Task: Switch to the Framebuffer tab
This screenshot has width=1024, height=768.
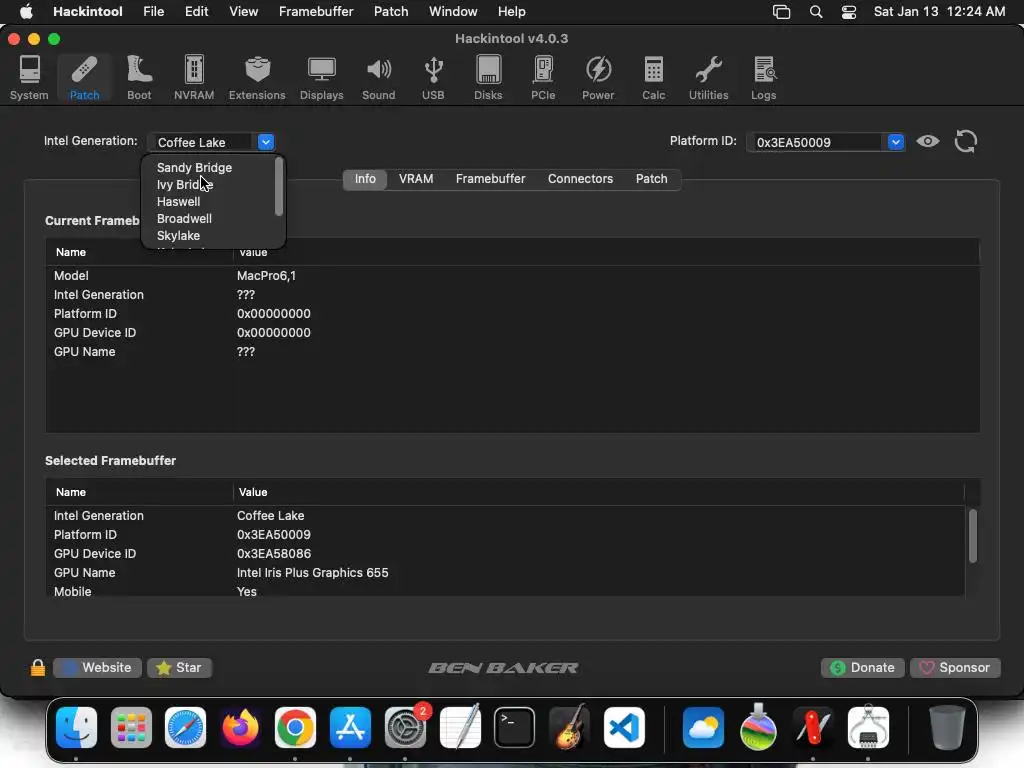Action: [x=490, y=178]
